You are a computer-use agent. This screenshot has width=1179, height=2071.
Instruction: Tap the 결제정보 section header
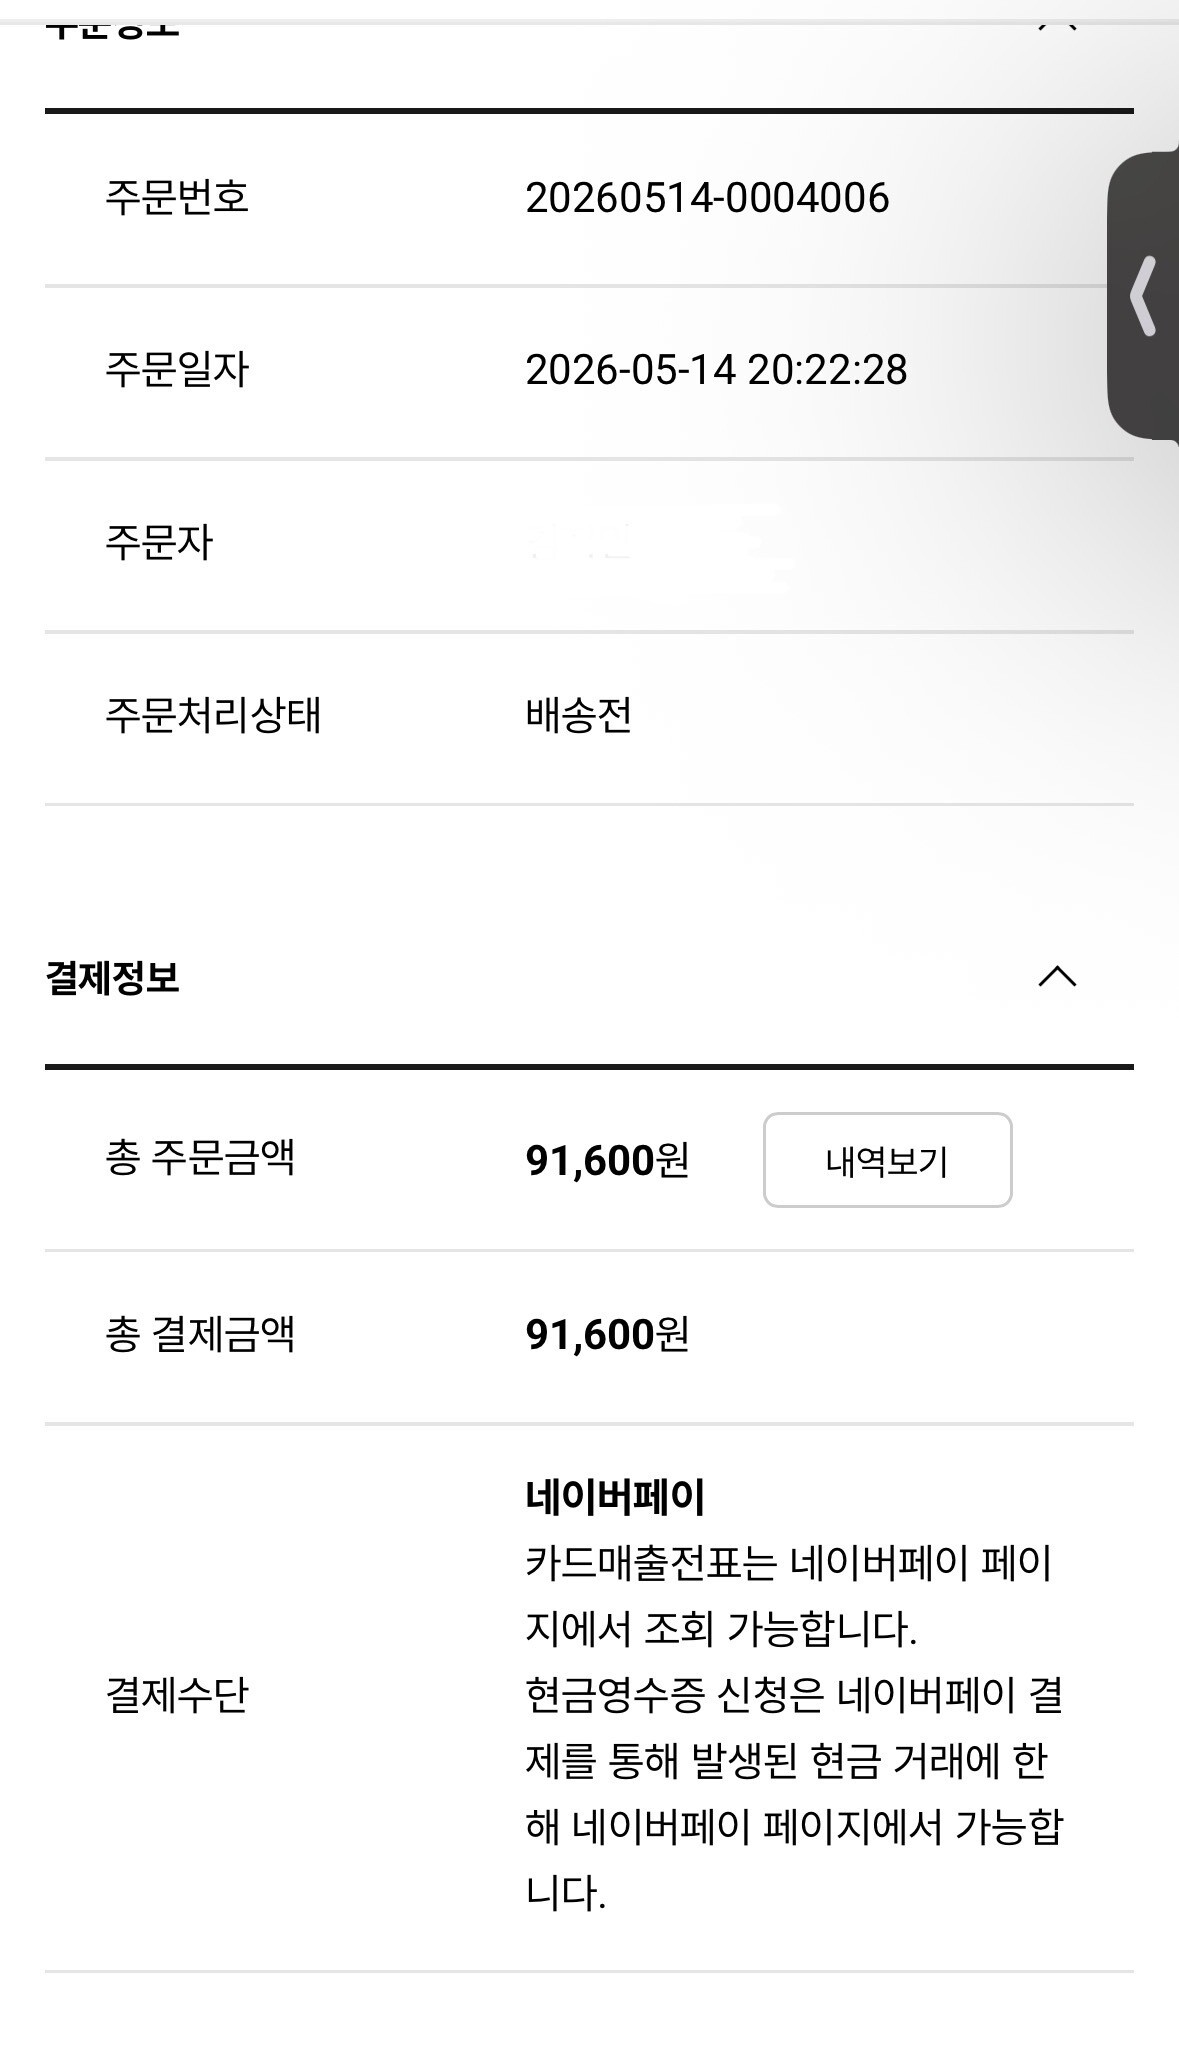point(112,977)
